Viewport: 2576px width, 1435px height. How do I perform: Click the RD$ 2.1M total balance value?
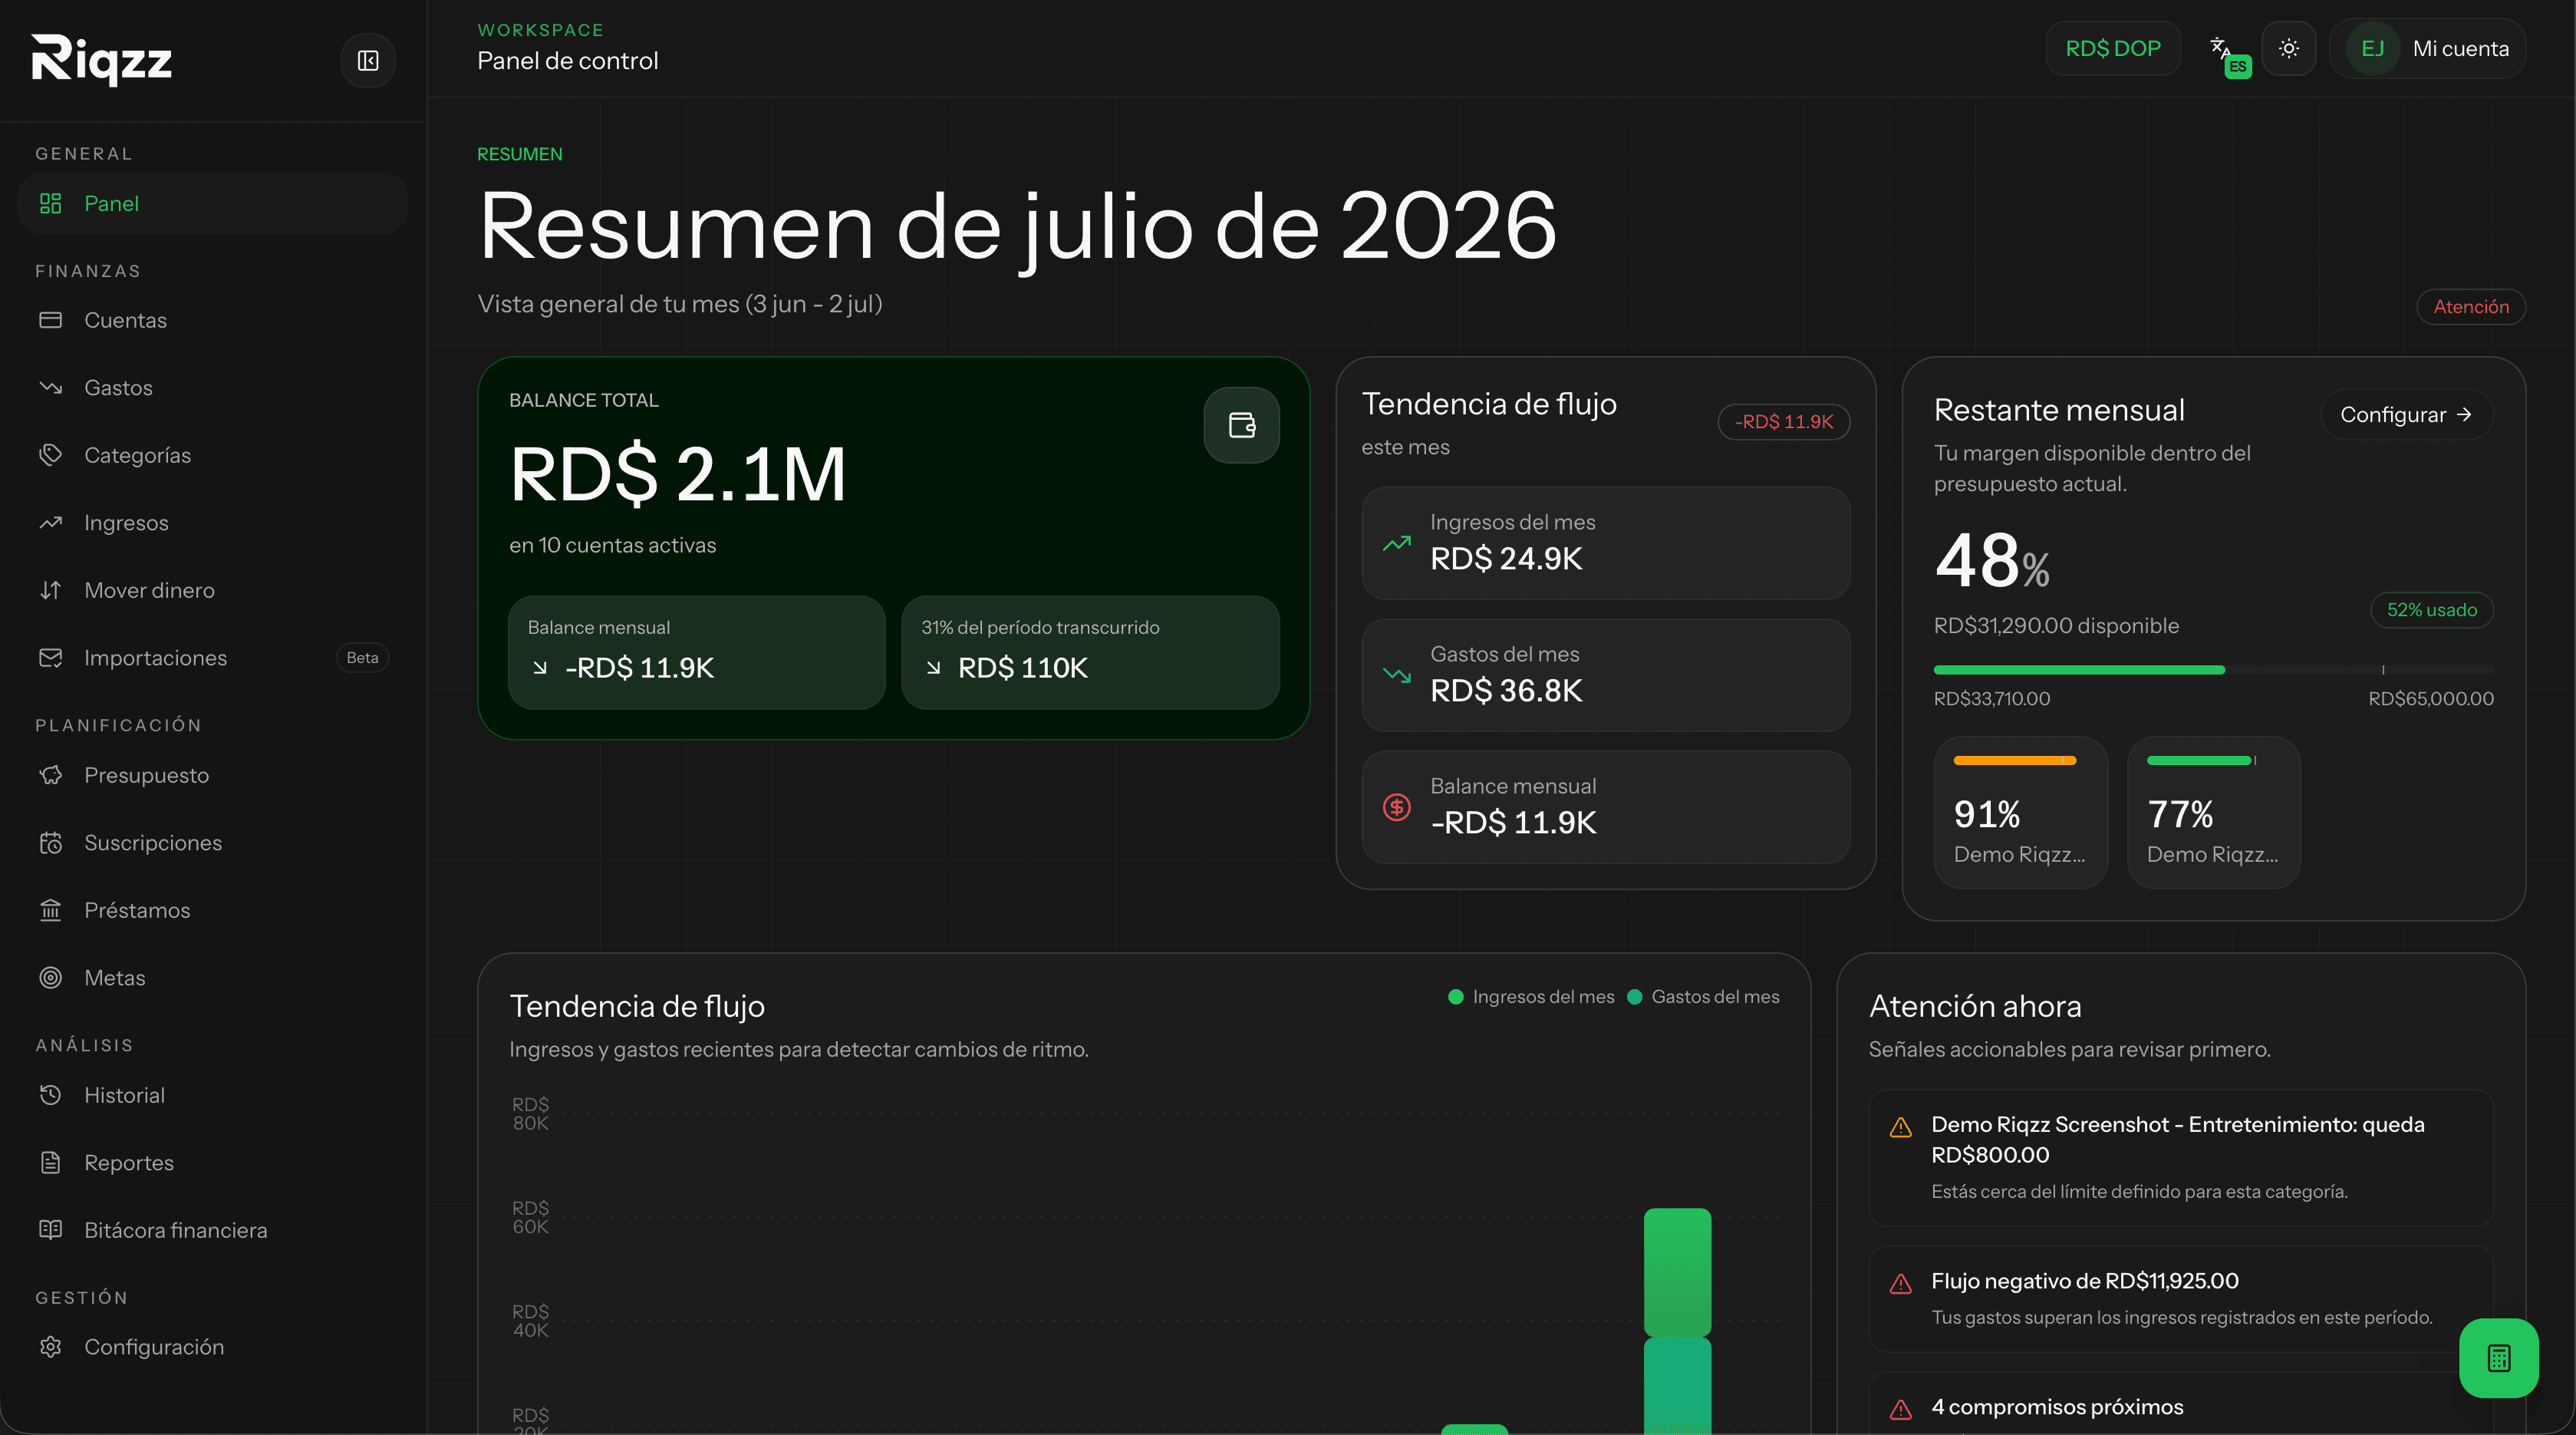(678, 473)
